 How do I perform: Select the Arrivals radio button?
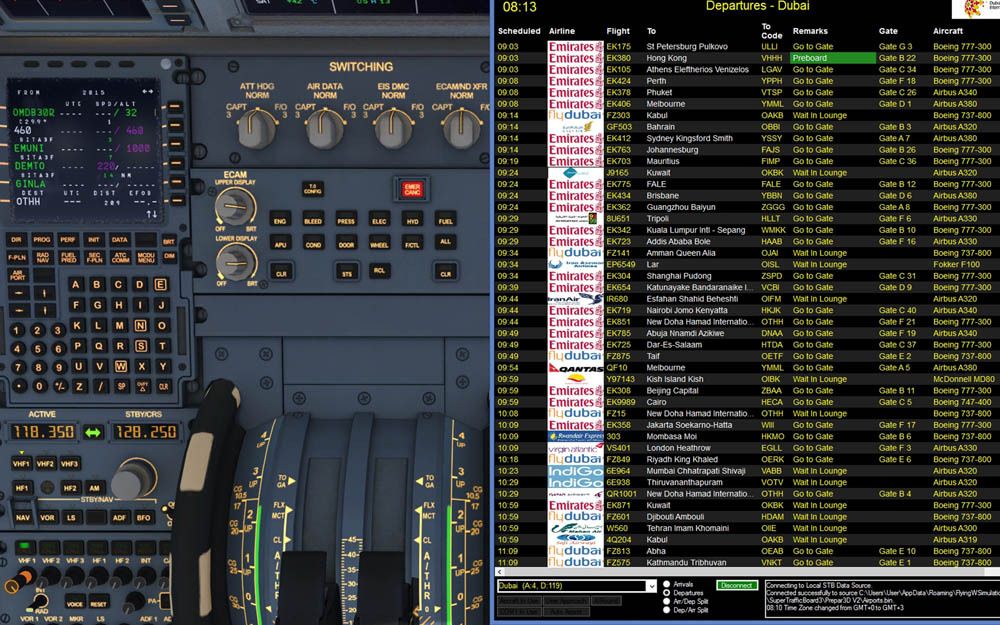(667, 584)
